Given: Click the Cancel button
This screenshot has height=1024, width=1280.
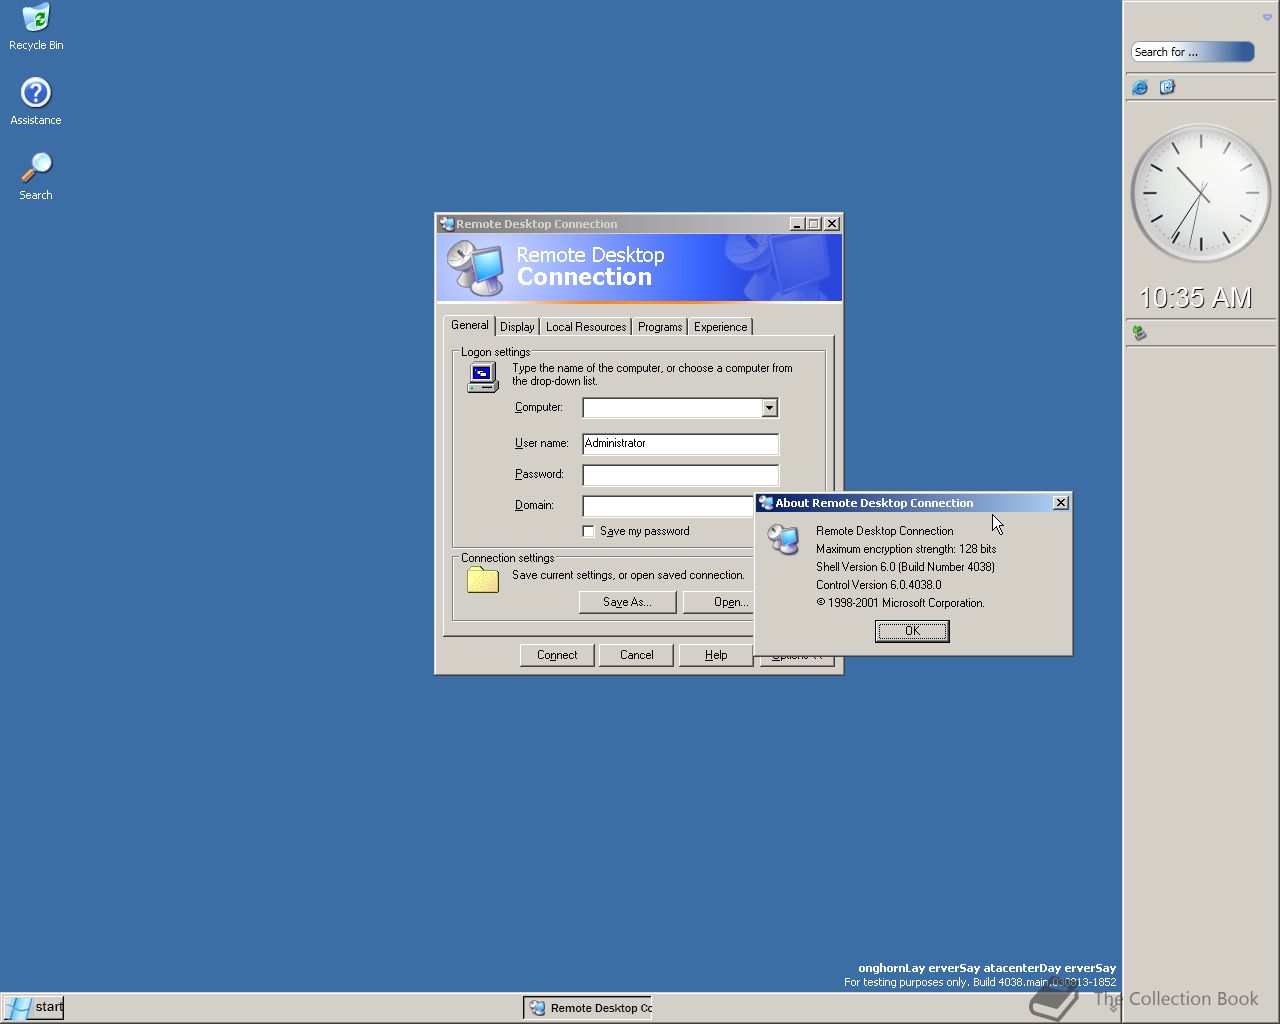Looking at the screenshot, I should (x=636, y=655).
